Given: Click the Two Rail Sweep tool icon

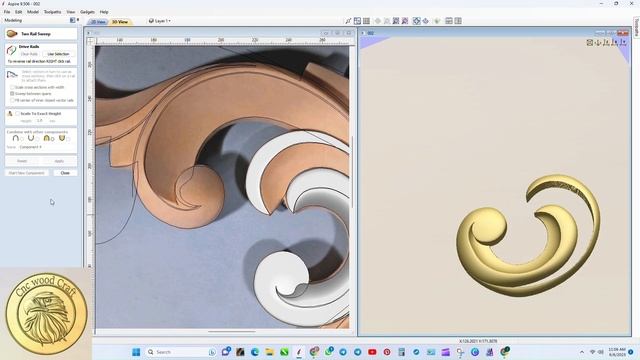Looking at the screenshot, I should coord(12,33).
